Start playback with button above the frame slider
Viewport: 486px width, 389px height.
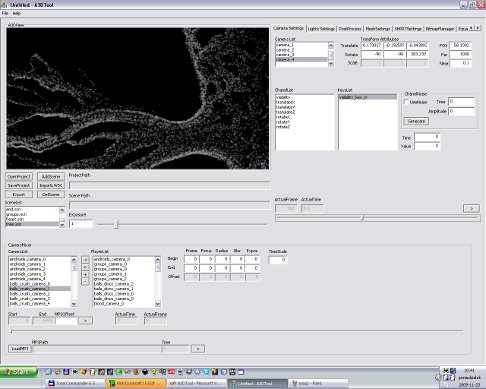coord(471,208)
